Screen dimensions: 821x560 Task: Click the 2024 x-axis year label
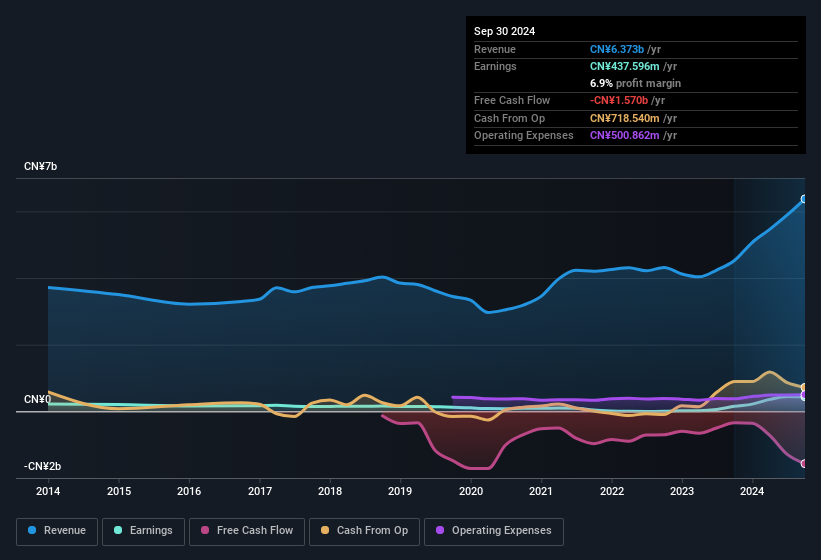click(x=752, y=491)
